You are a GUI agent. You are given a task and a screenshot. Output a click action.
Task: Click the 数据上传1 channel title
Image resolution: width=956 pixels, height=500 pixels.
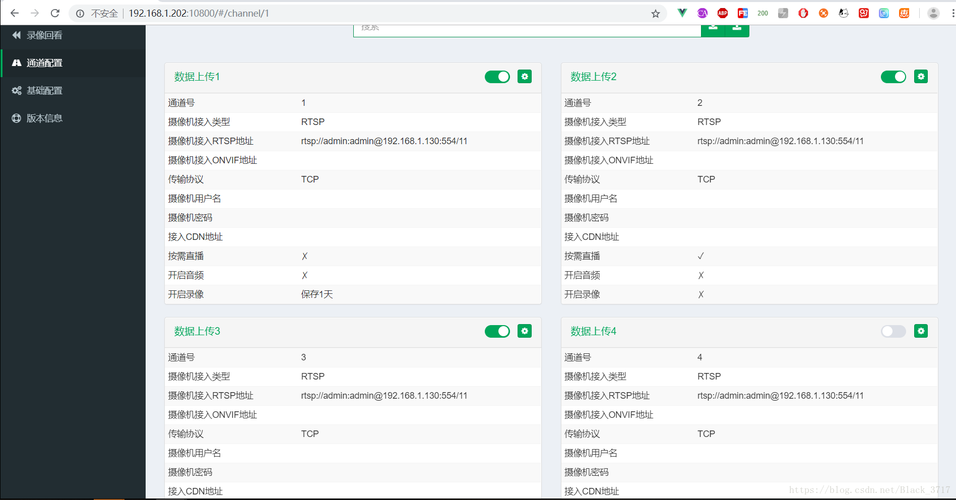(x=197, y=76)
